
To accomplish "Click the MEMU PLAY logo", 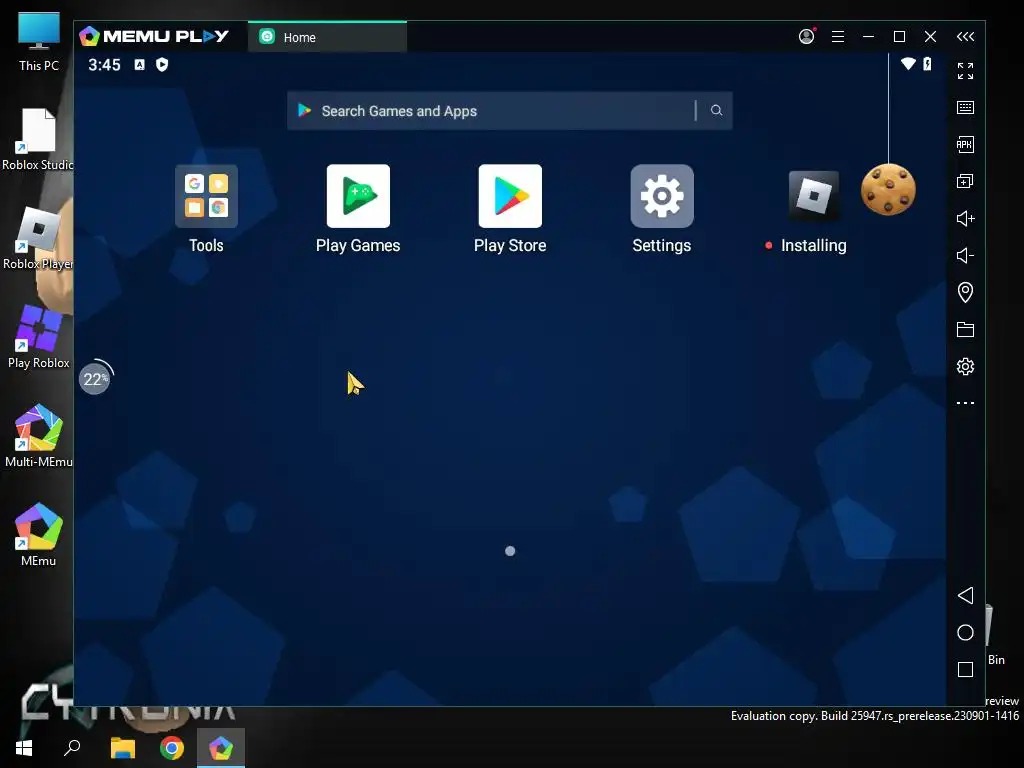I will tap(154, 36).
